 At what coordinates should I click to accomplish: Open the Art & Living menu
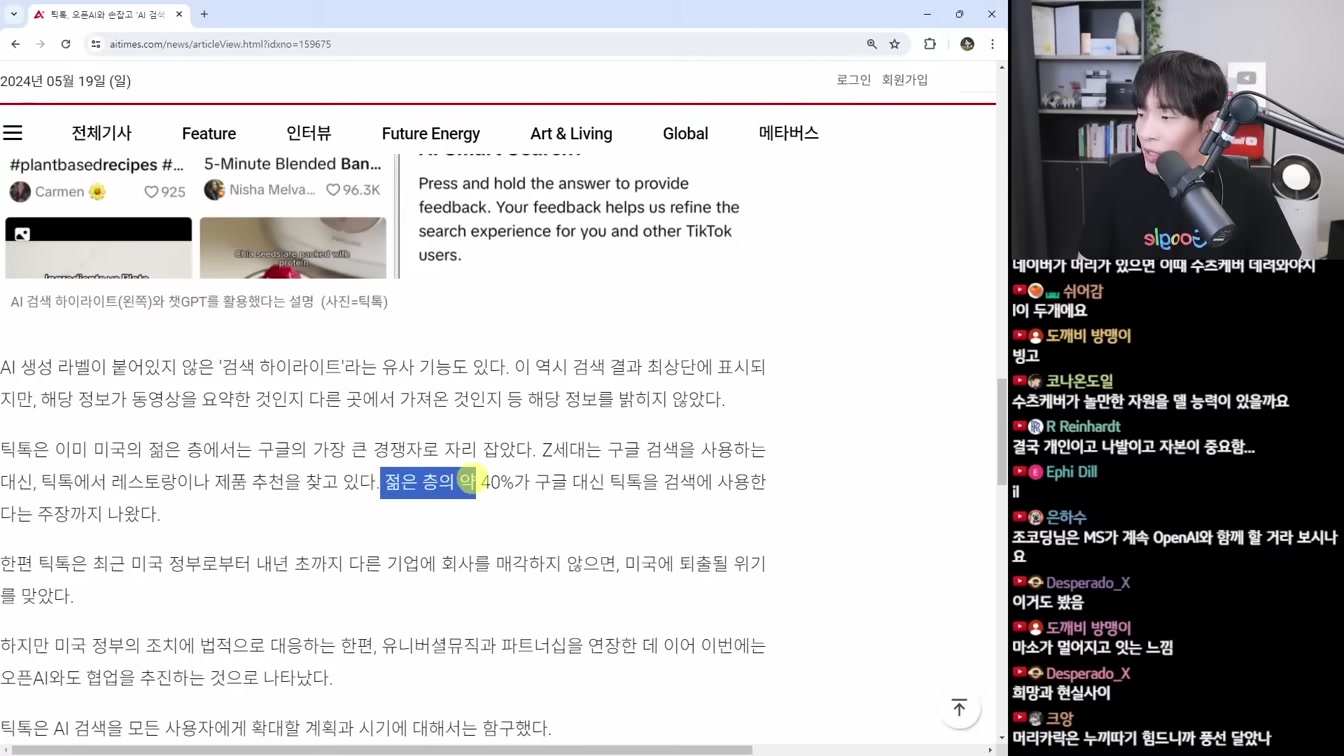(x=571, y=133)
